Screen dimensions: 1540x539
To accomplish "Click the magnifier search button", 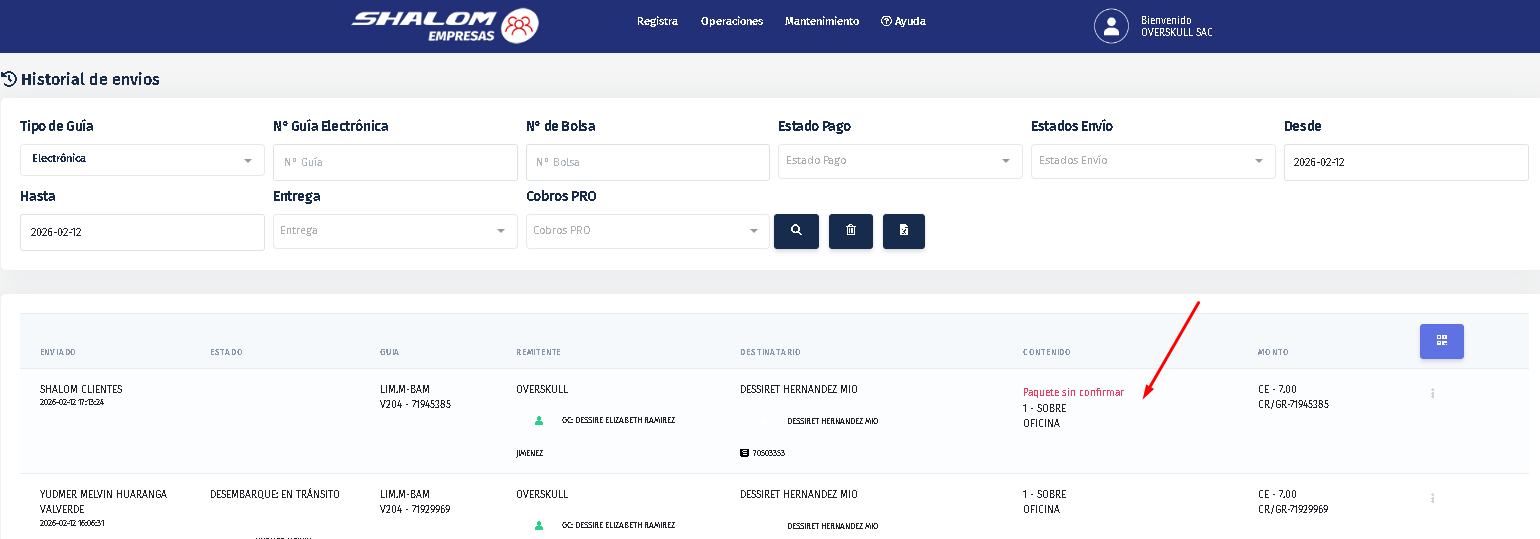I will tap(796, 231).
